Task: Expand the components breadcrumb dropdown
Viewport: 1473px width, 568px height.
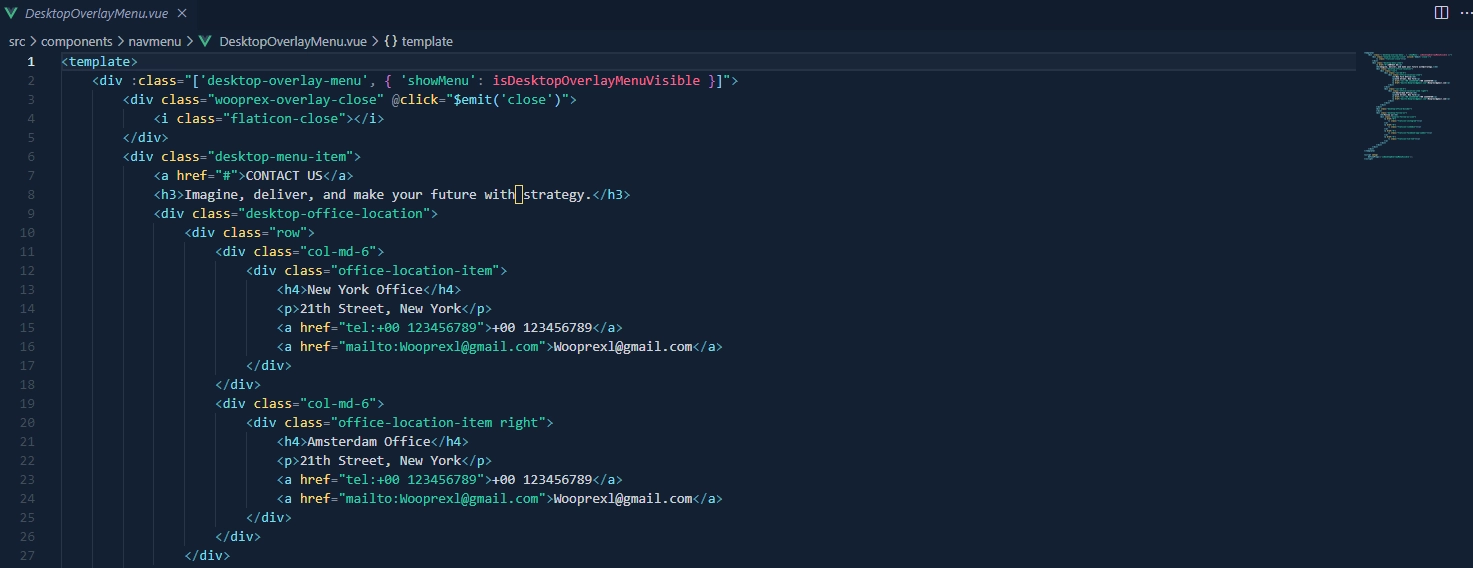Action: point(75,41)
